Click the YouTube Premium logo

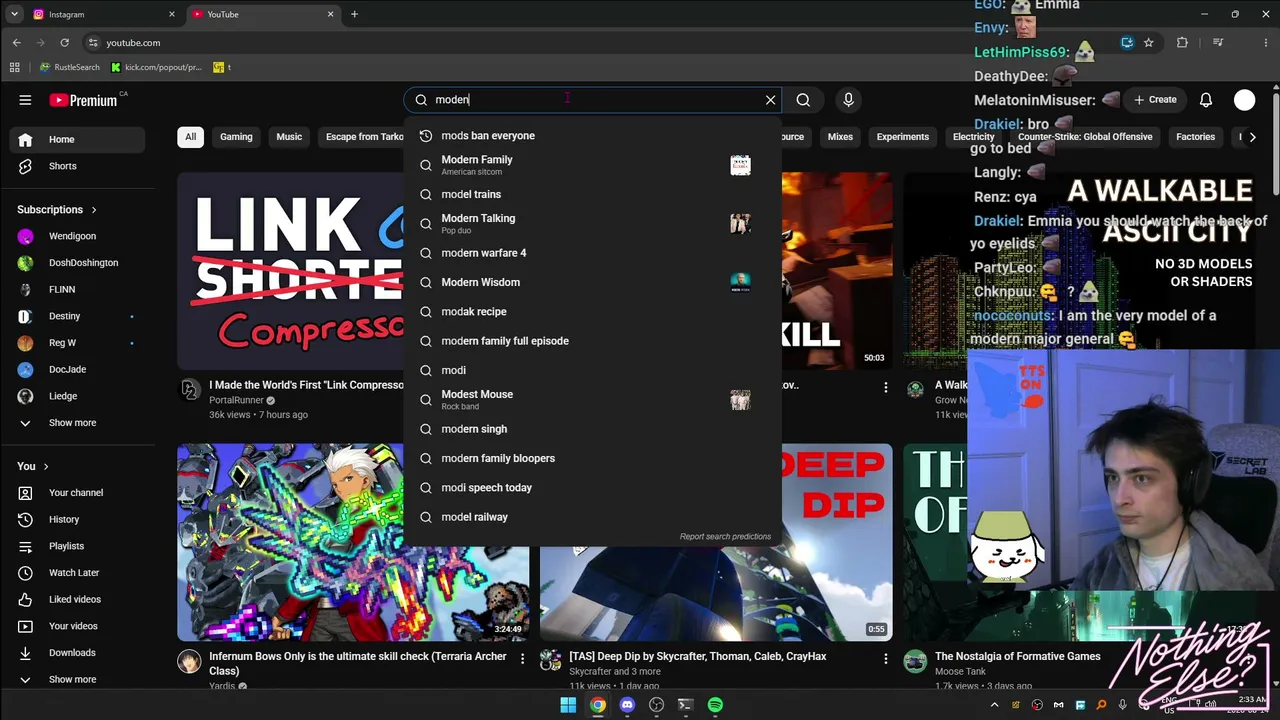coord(84,100)
